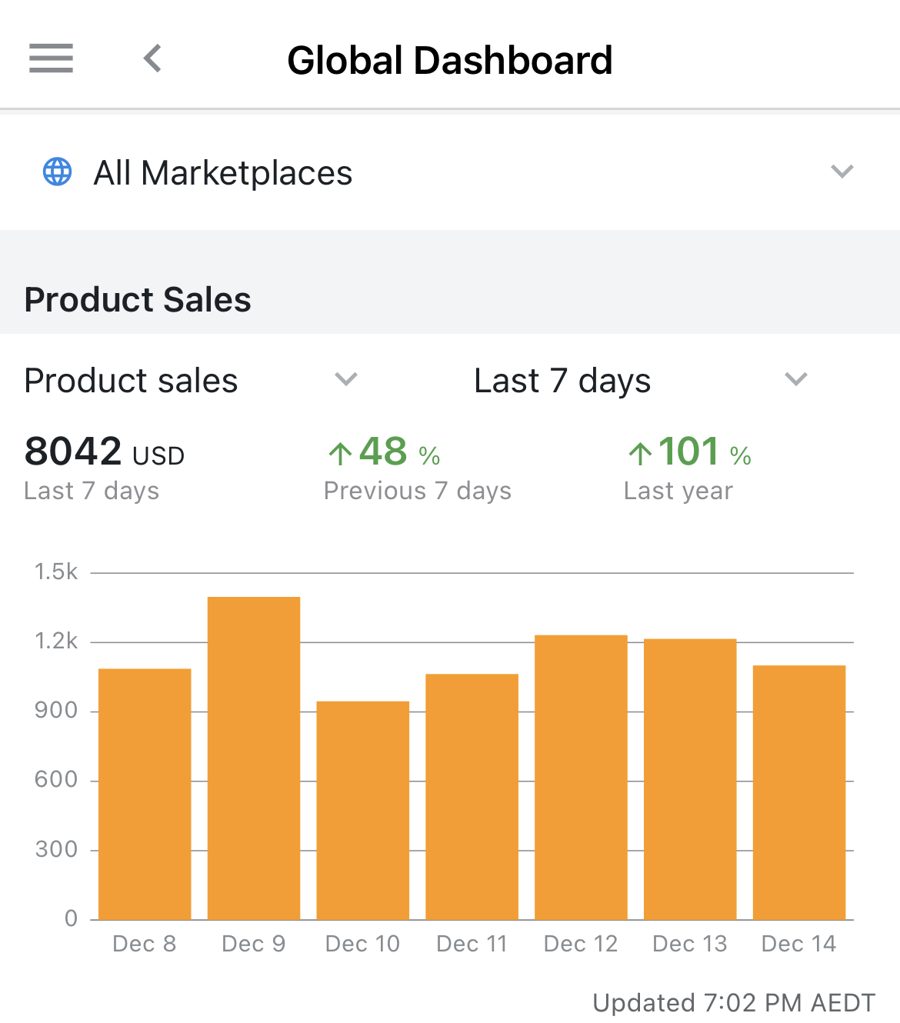Screen dimensions: 900x1023
Task: Go back with the left chevron
Action: tap(152, 59)
